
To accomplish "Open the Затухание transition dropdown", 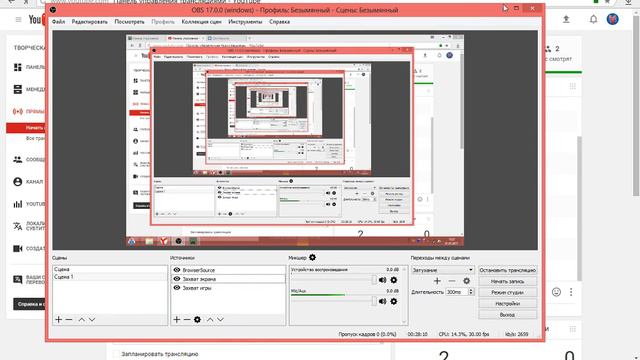I will (442, 270).
